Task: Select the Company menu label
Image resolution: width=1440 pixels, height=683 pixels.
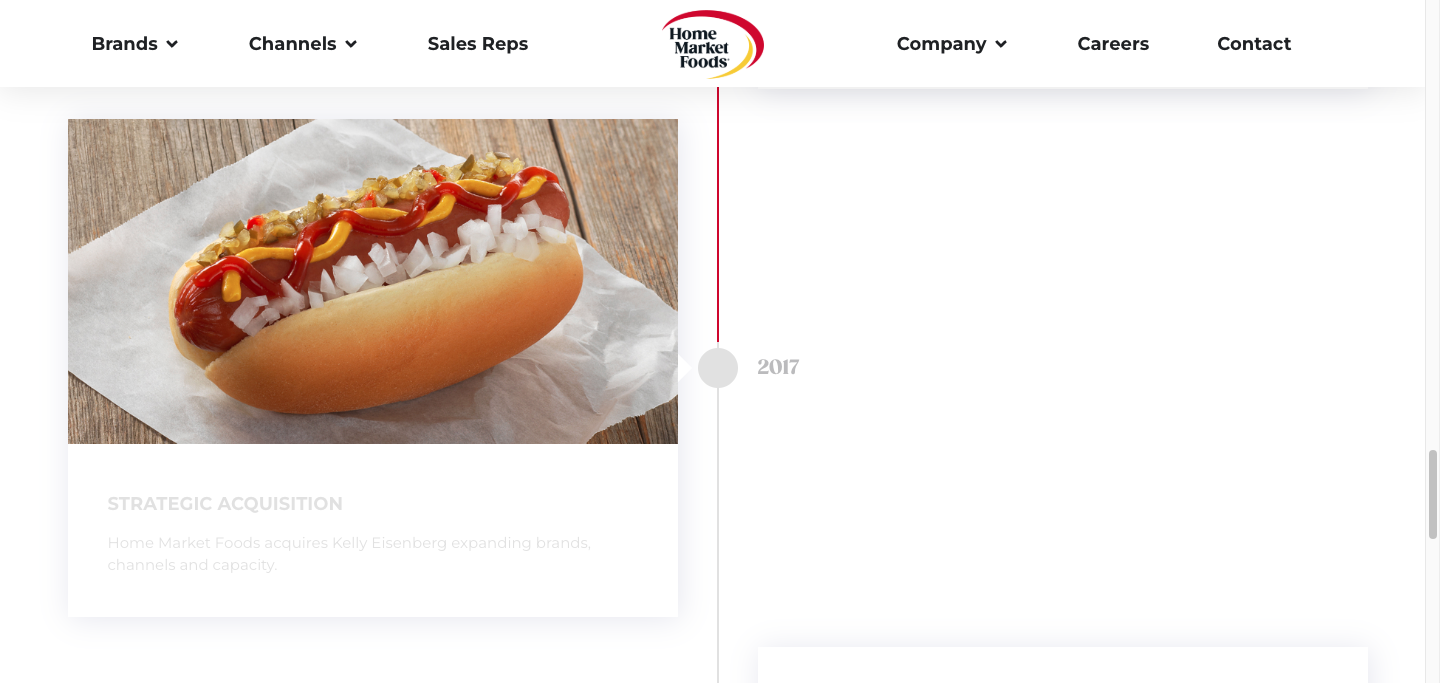Action: pos(941,44)
